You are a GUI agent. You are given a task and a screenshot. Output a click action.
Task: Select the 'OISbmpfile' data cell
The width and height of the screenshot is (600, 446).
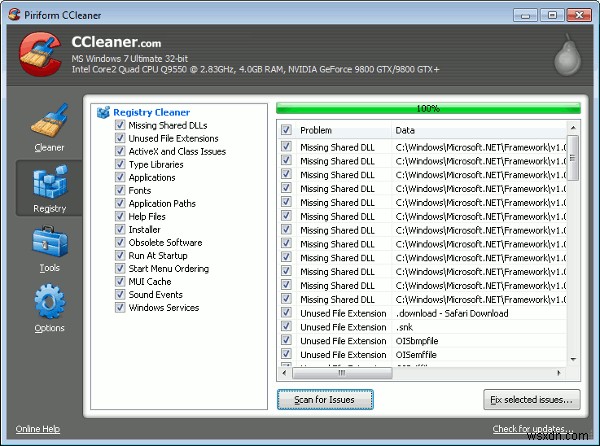417,341
